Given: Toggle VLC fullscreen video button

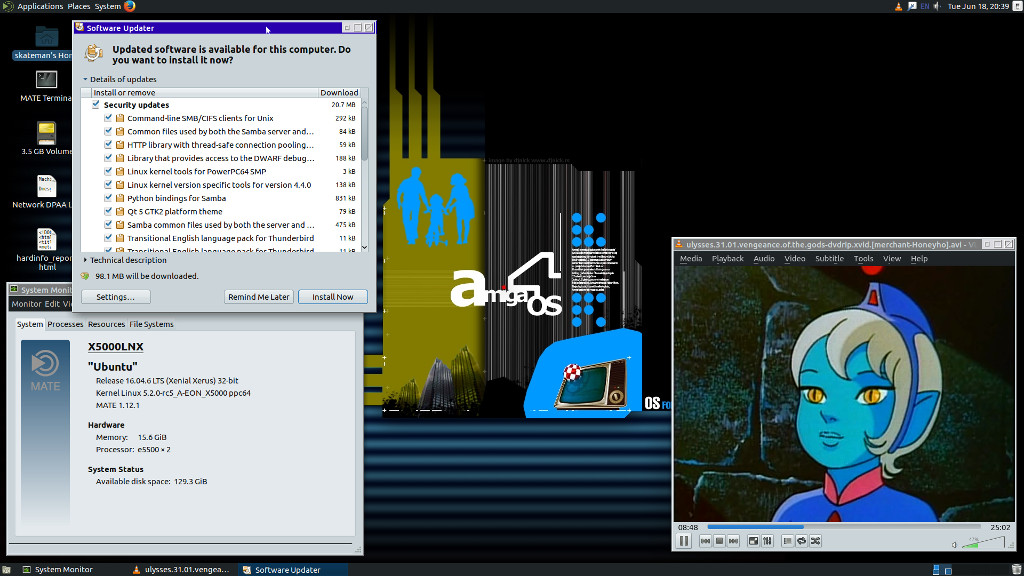Looking at the screenshot, I should tap(754, 541).
